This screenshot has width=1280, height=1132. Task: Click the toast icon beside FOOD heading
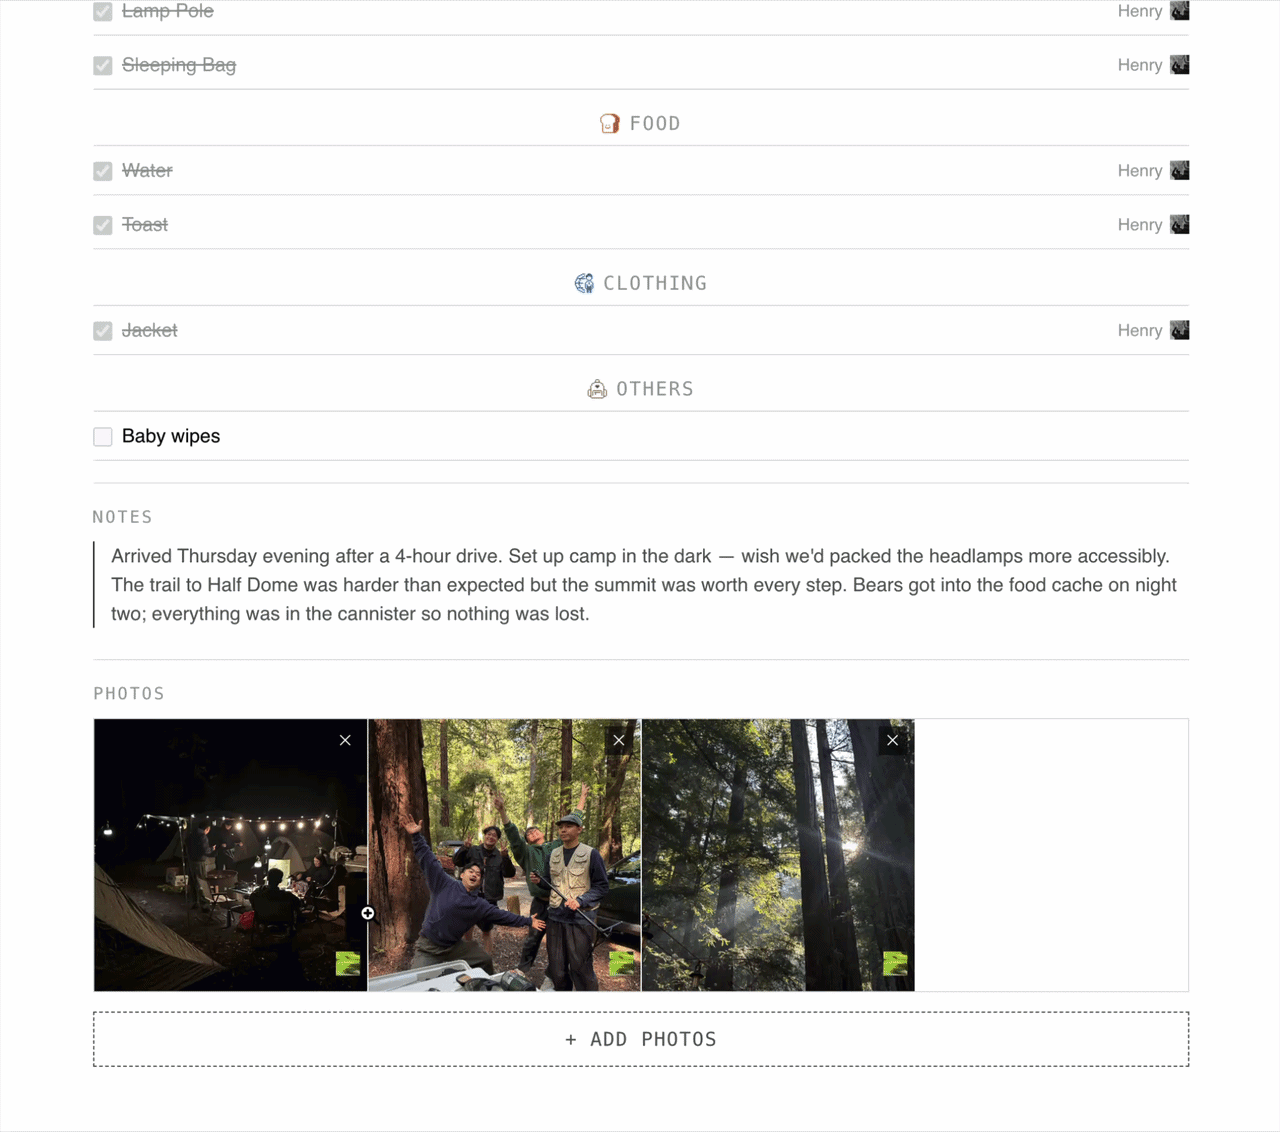pos(609,124)
